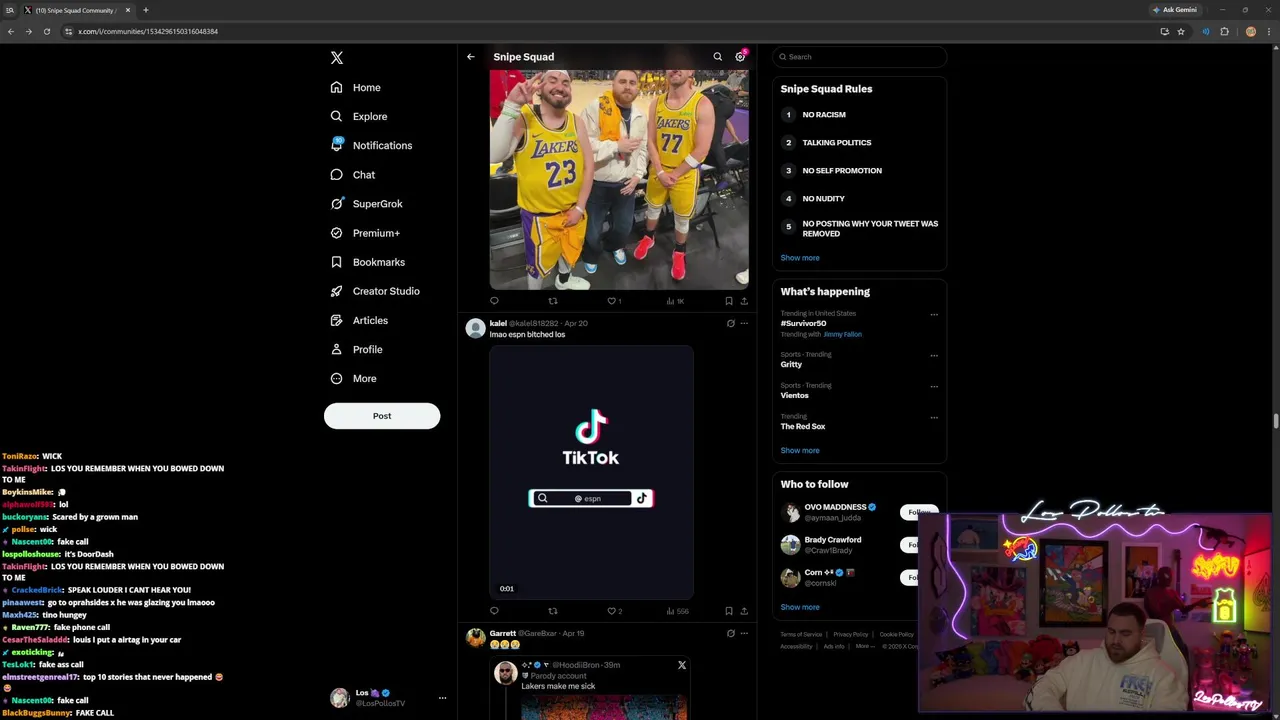Open the community members icon in header

pos(740,57)
